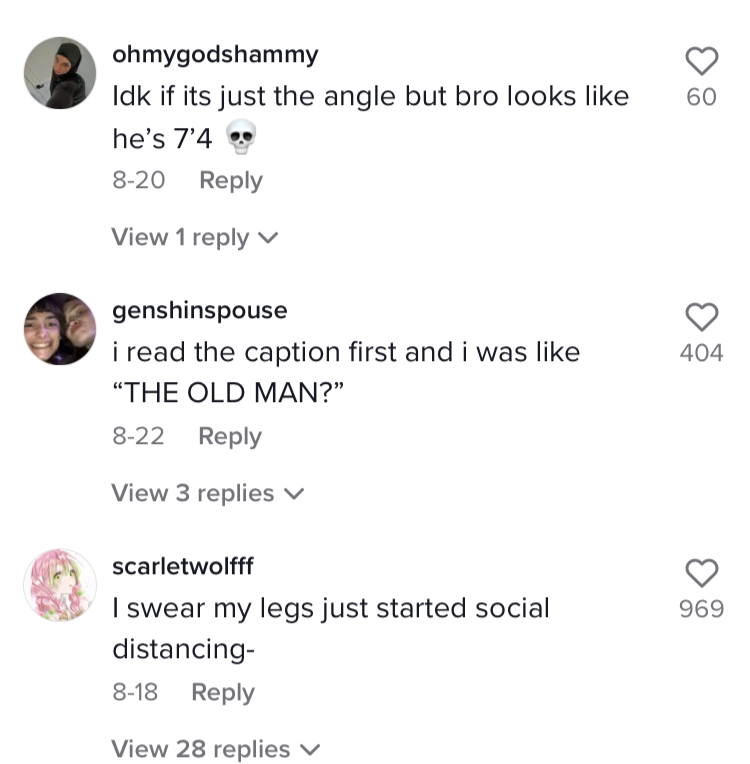
Task: Tap the heart on genshinspouse's comment
Action: pos(702,317)
